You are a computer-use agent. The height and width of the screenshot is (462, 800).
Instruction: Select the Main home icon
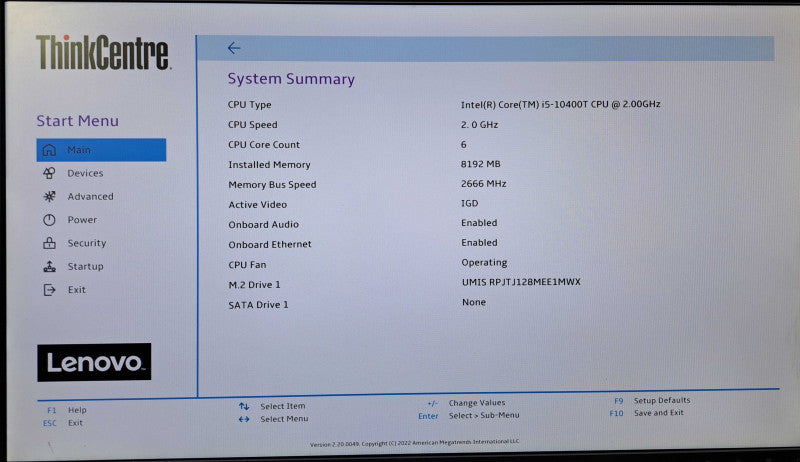pyautogui.click(x=49, y=150)
